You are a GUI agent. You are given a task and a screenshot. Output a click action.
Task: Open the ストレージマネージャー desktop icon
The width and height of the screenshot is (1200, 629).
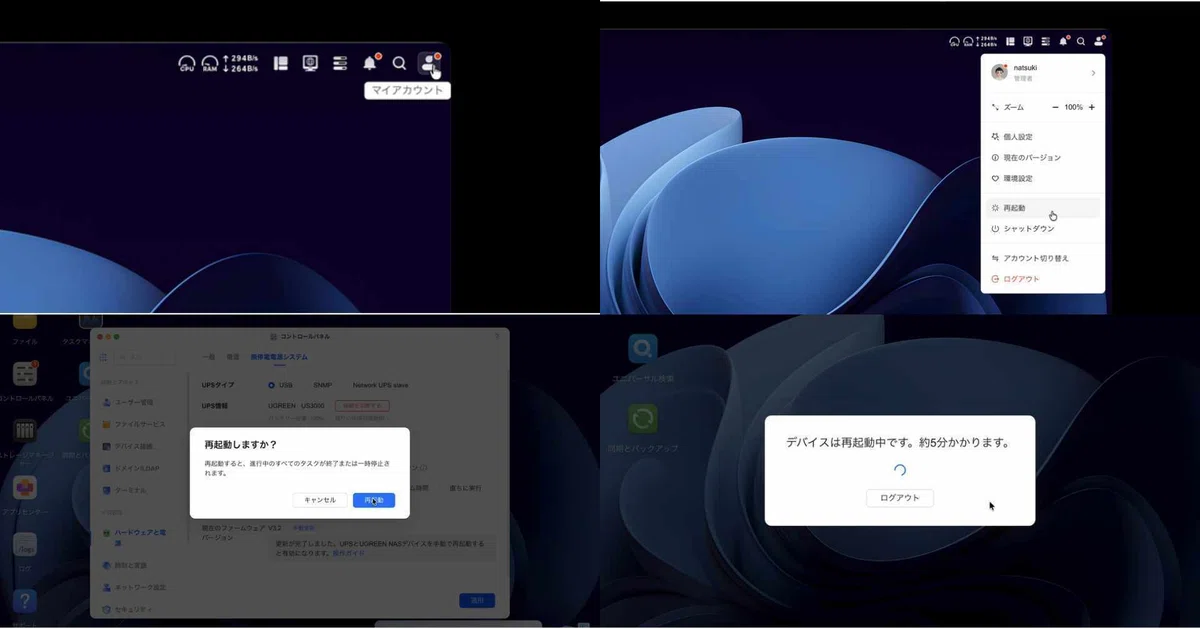(25, 431)
